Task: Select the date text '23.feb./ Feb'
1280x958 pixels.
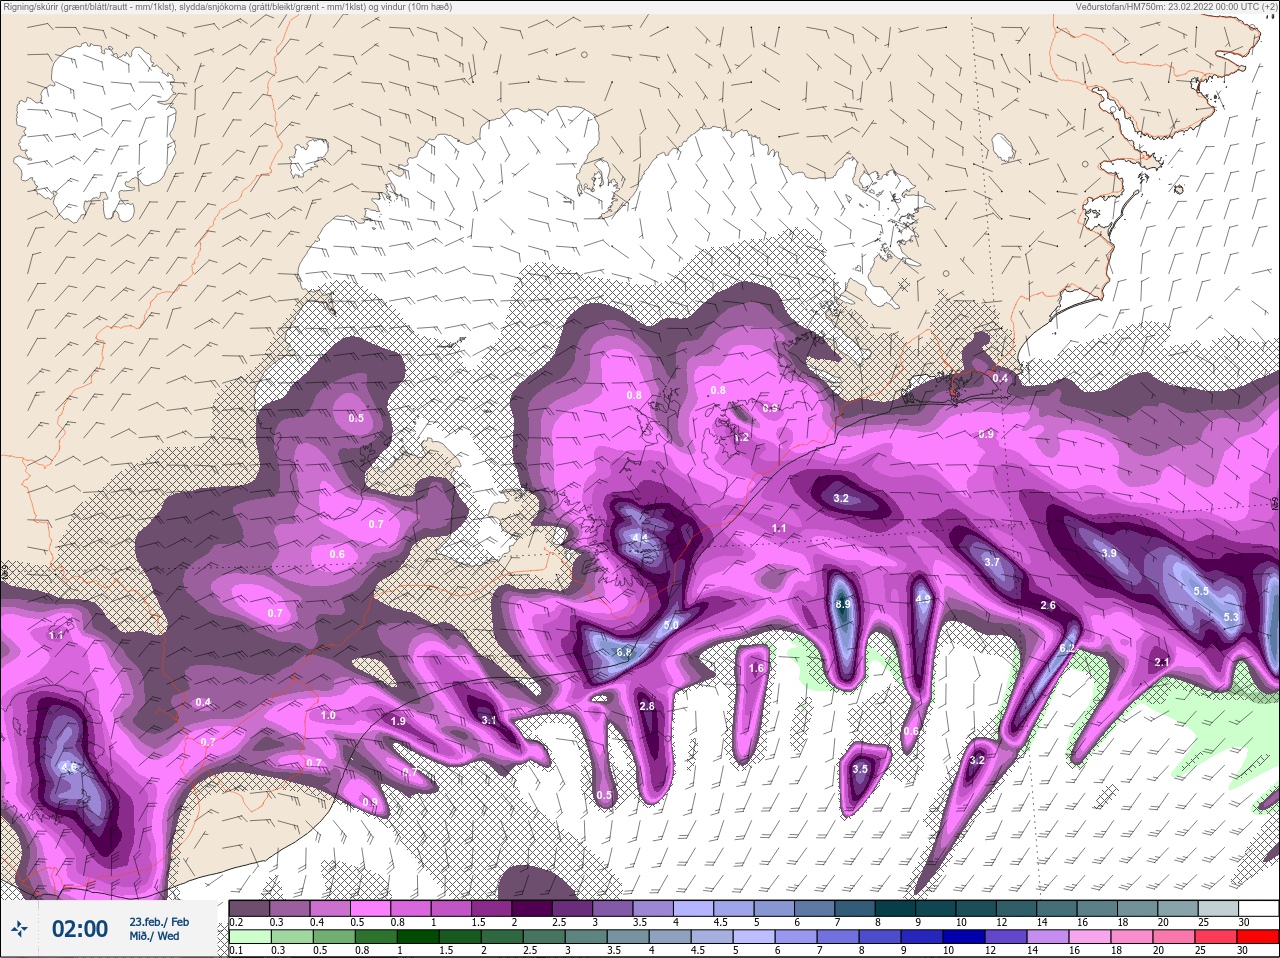Action: coord(159,921)
